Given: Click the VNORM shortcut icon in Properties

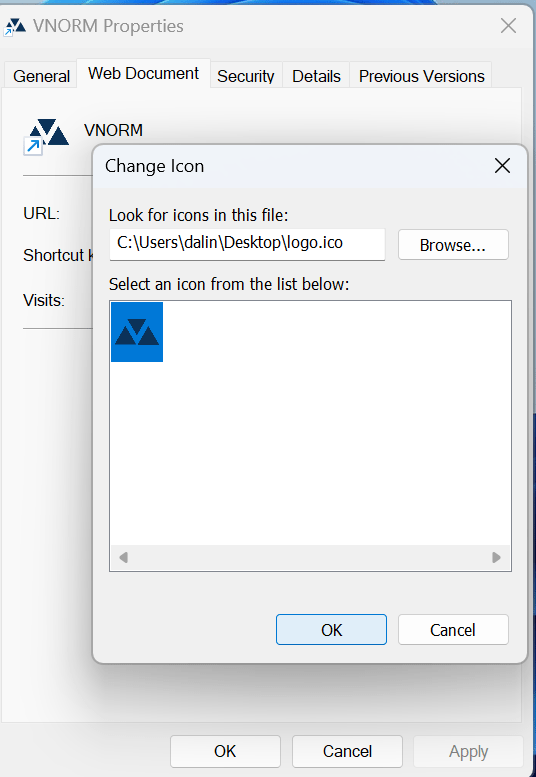Looking at the screenshot, I should pyautogui.click(x=46, y=137).
